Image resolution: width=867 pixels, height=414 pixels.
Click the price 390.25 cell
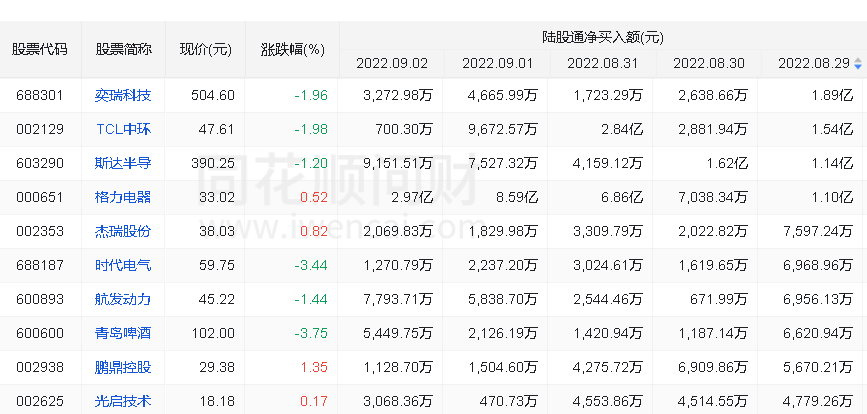pos(213,163)
